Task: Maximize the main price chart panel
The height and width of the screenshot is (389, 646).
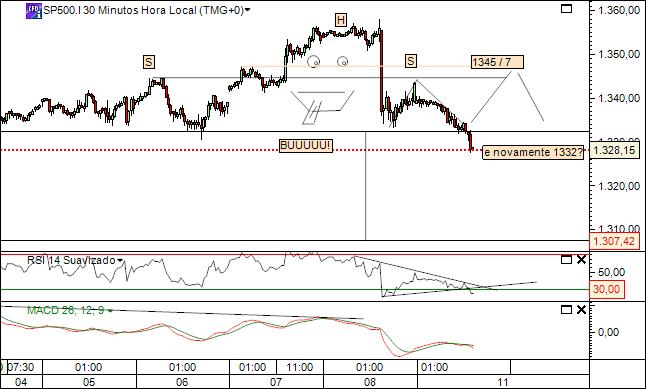Action: pos(566,8)
